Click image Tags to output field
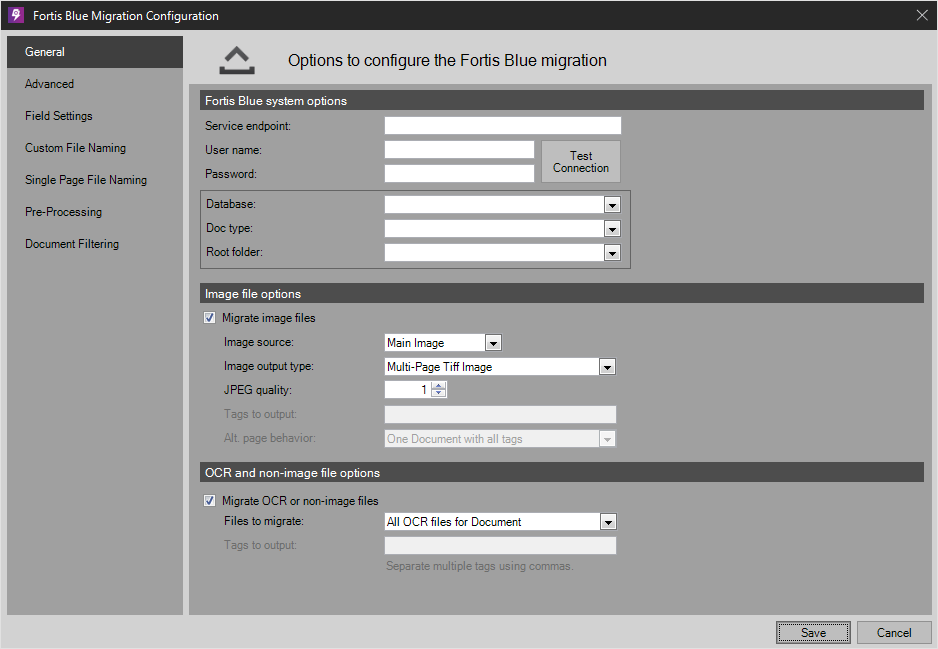 click(x=500, y=415)
